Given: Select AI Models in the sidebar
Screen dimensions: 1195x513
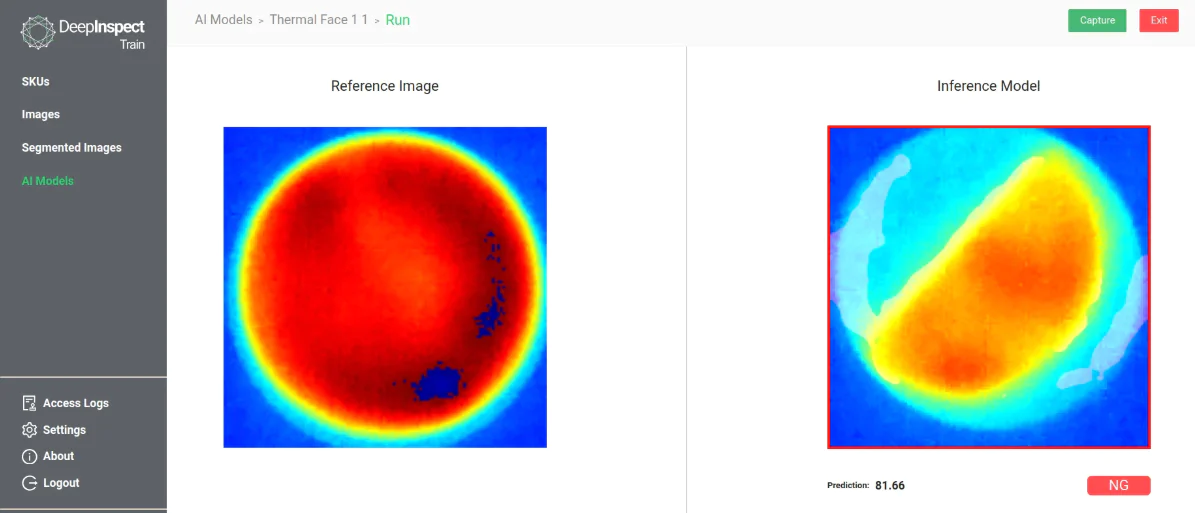Looking at the screenshot, I should pos(48,181).
